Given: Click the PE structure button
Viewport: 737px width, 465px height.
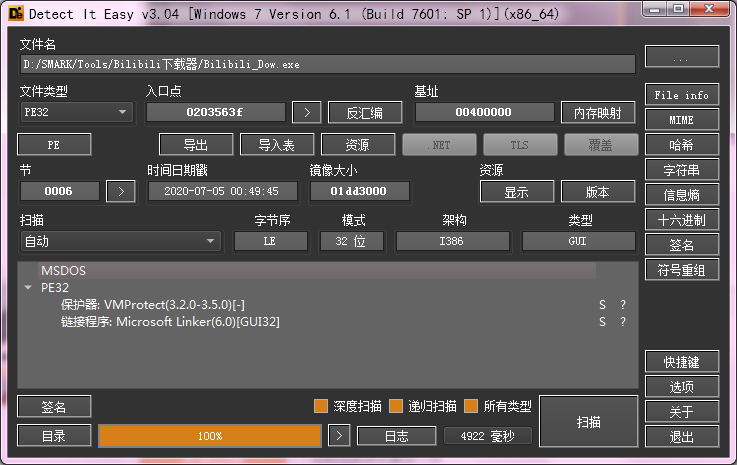Looking at the screenshot, I should point(54,145).
